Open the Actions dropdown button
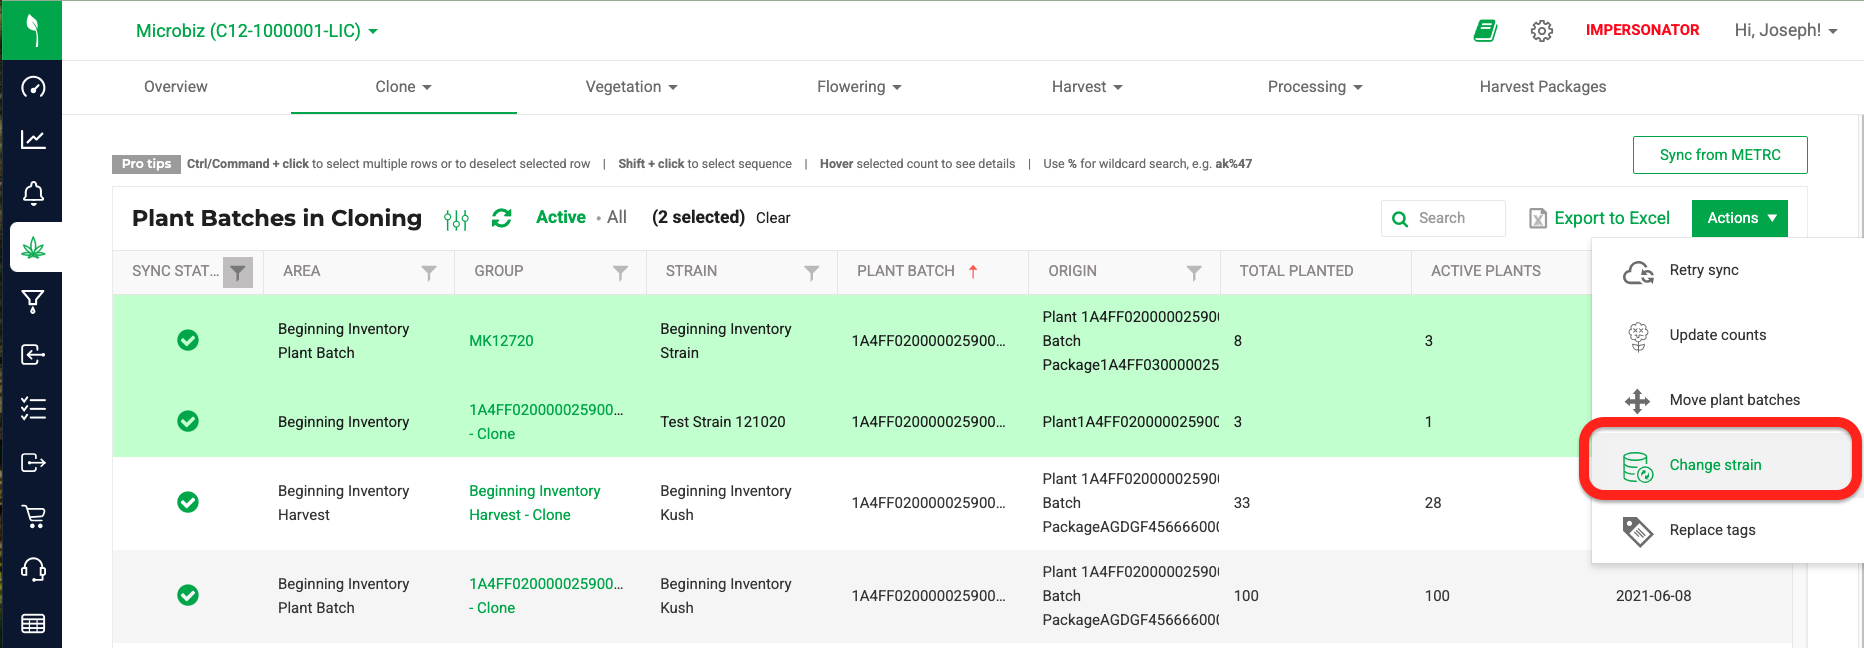 coord(1740,218)
